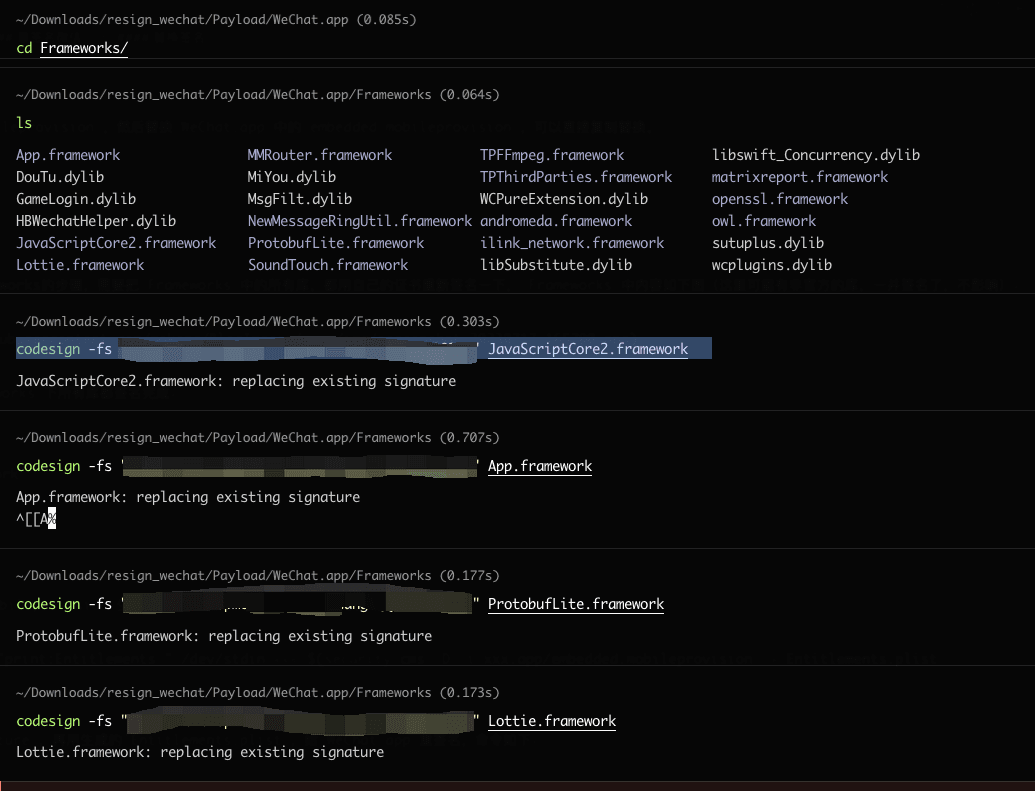The image size is (1035, 791).
Task: Click App.framework in the ls listing
Action: coord(68,155)
